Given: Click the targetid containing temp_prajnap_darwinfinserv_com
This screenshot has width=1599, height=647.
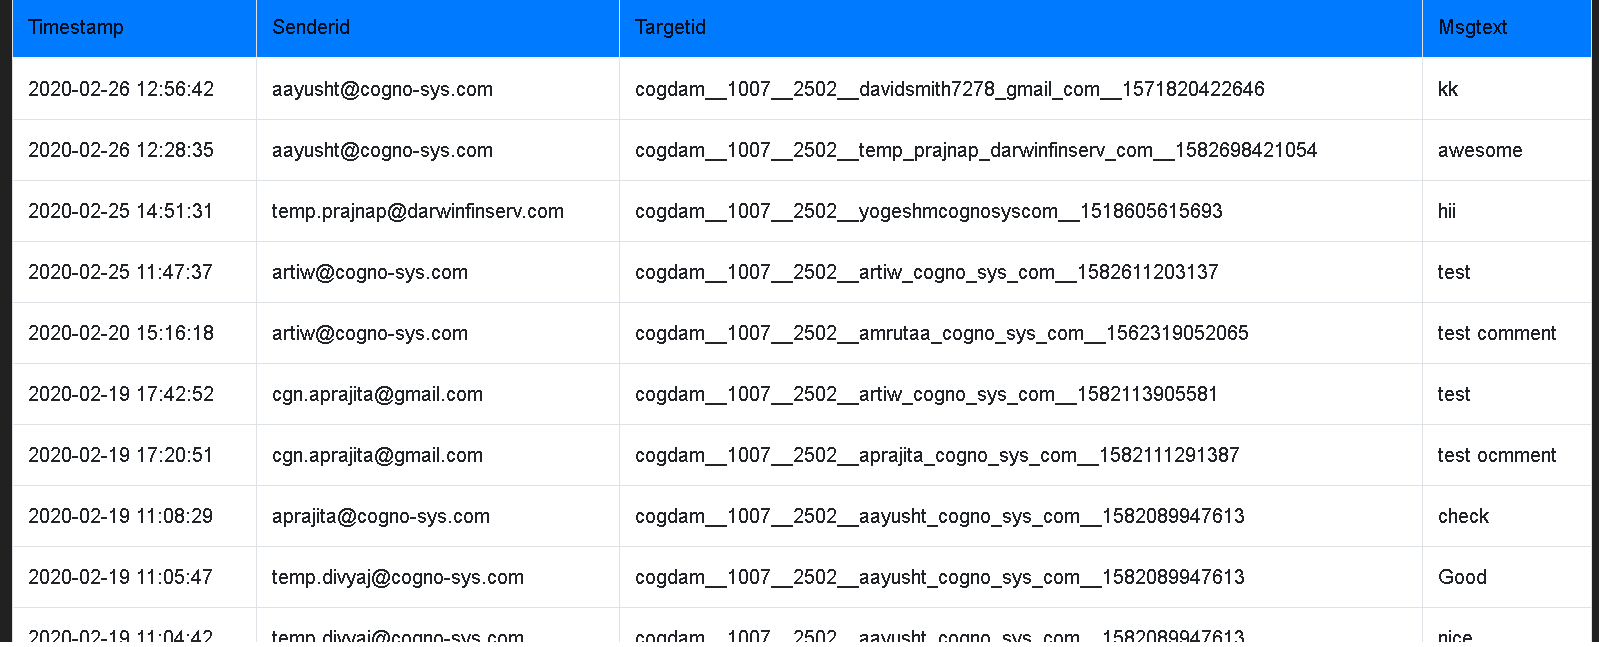Looking at the screenshot, I should coord(976,150).
